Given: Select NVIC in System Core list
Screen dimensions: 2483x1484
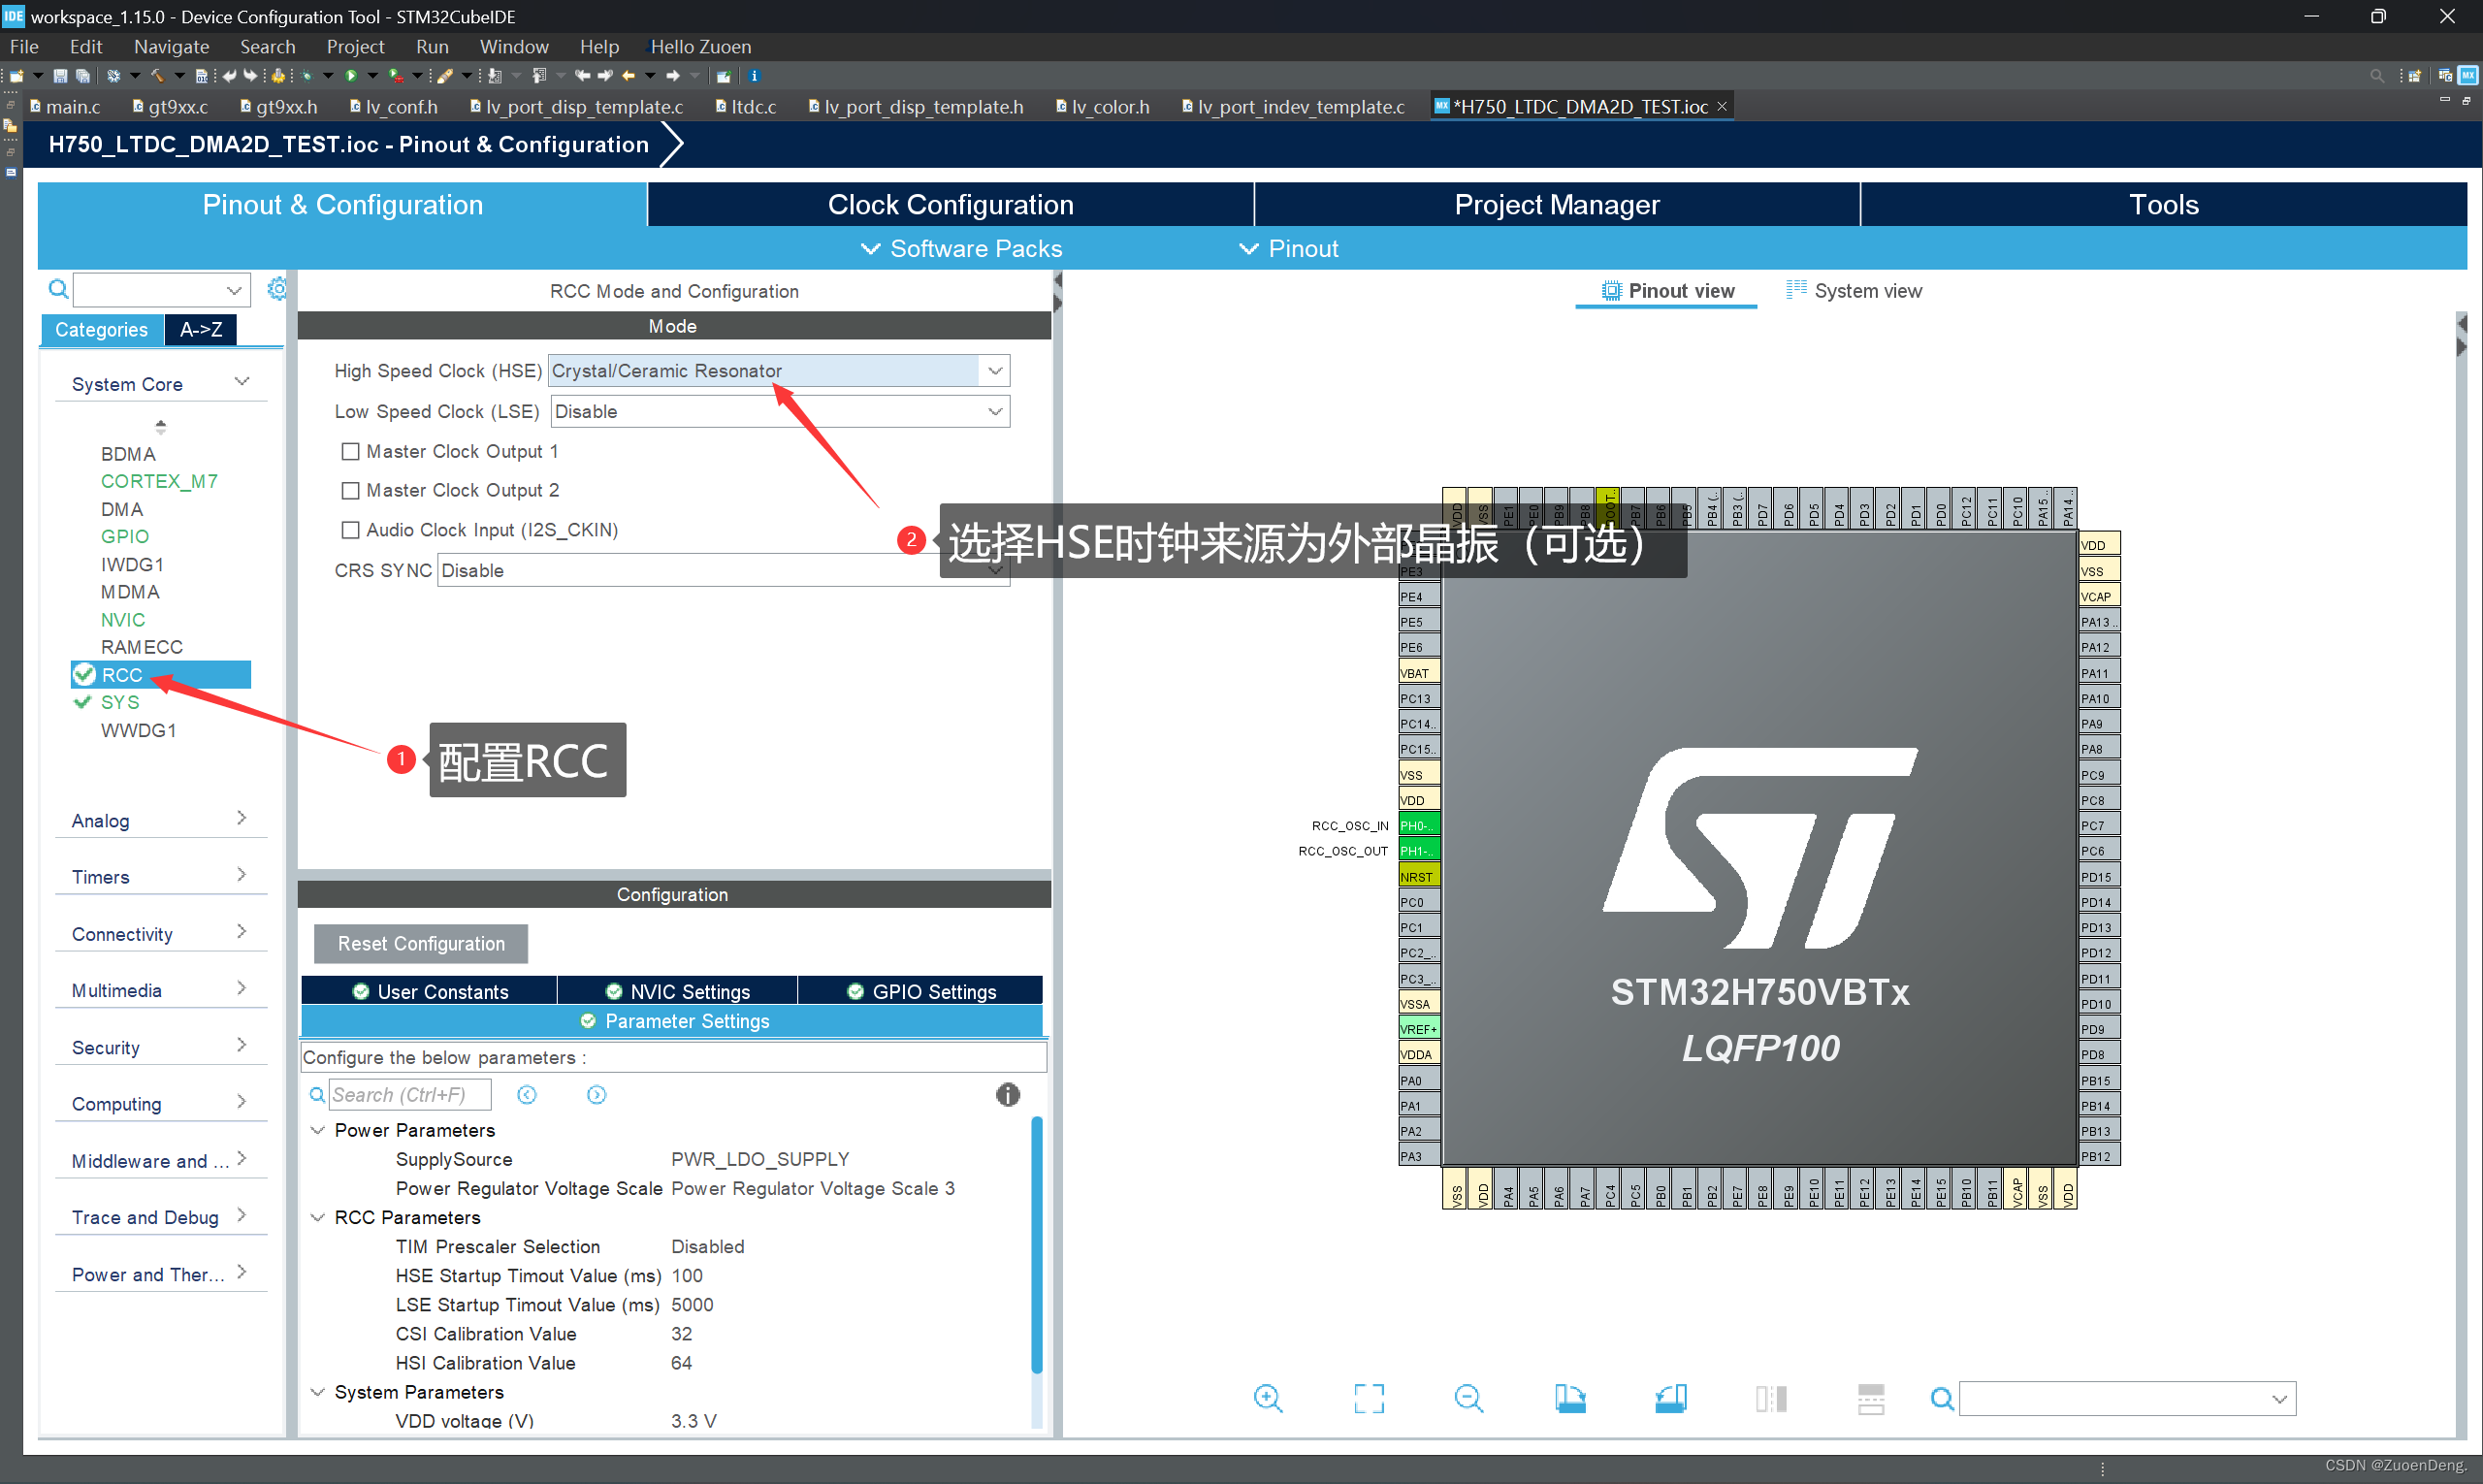Looking at the screenshot, I should (x=123, y=620).
